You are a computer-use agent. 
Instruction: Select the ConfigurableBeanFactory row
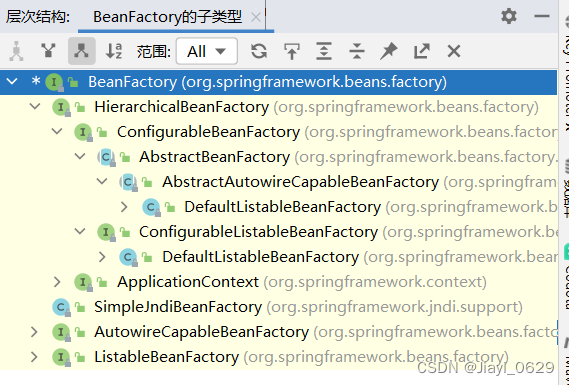278,132
